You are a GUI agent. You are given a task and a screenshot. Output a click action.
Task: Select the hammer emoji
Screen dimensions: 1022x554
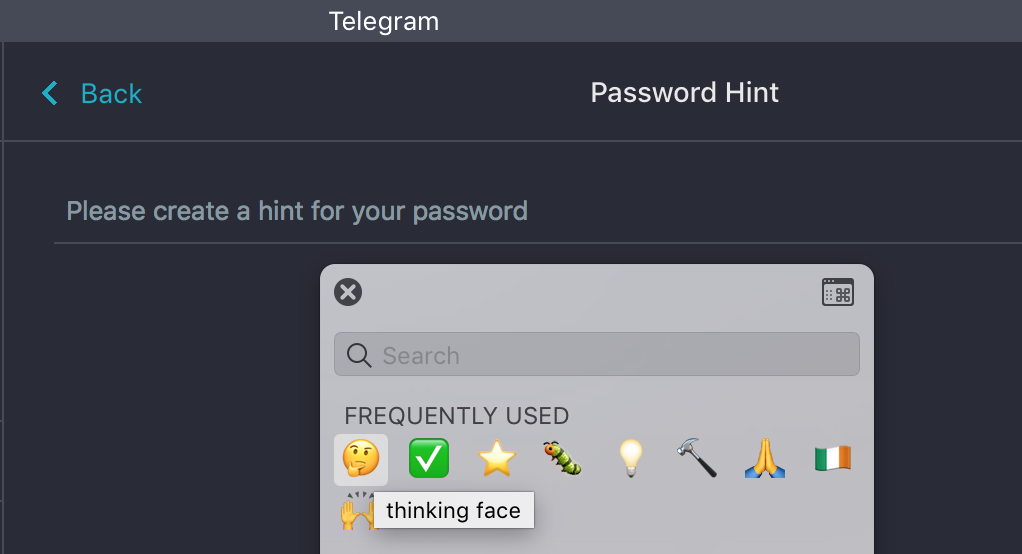click(x=696, y=459)
